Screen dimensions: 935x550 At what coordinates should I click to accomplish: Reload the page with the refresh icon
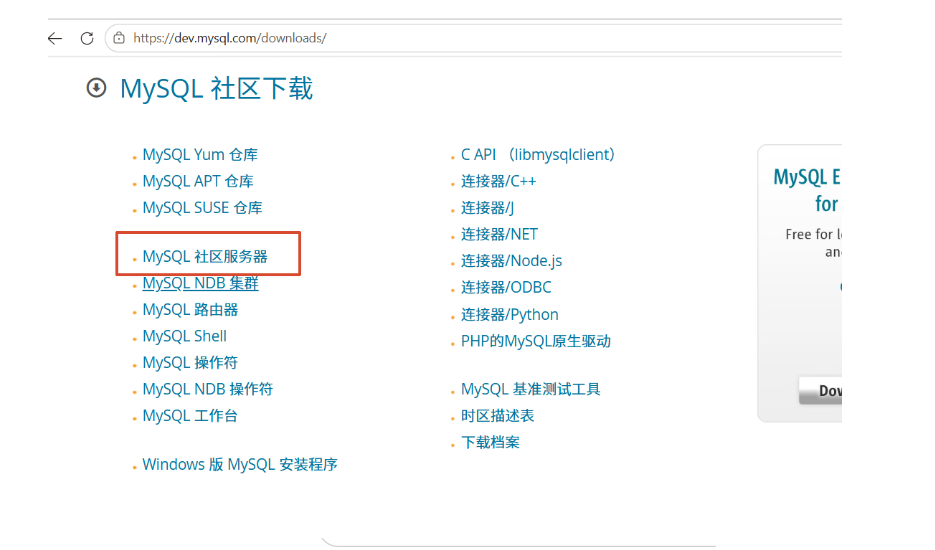pyautogui.click(x=87, y=39)
